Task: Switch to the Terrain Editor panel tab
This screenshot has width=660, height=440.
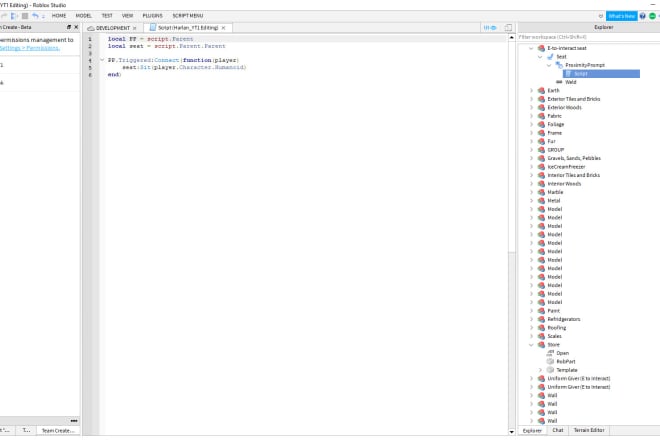Action: [589, 430]
